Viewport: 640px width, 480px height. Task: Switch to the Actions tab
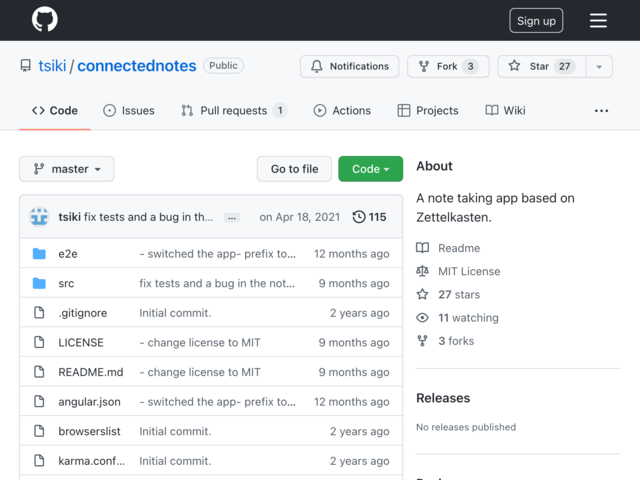[342, 111]
